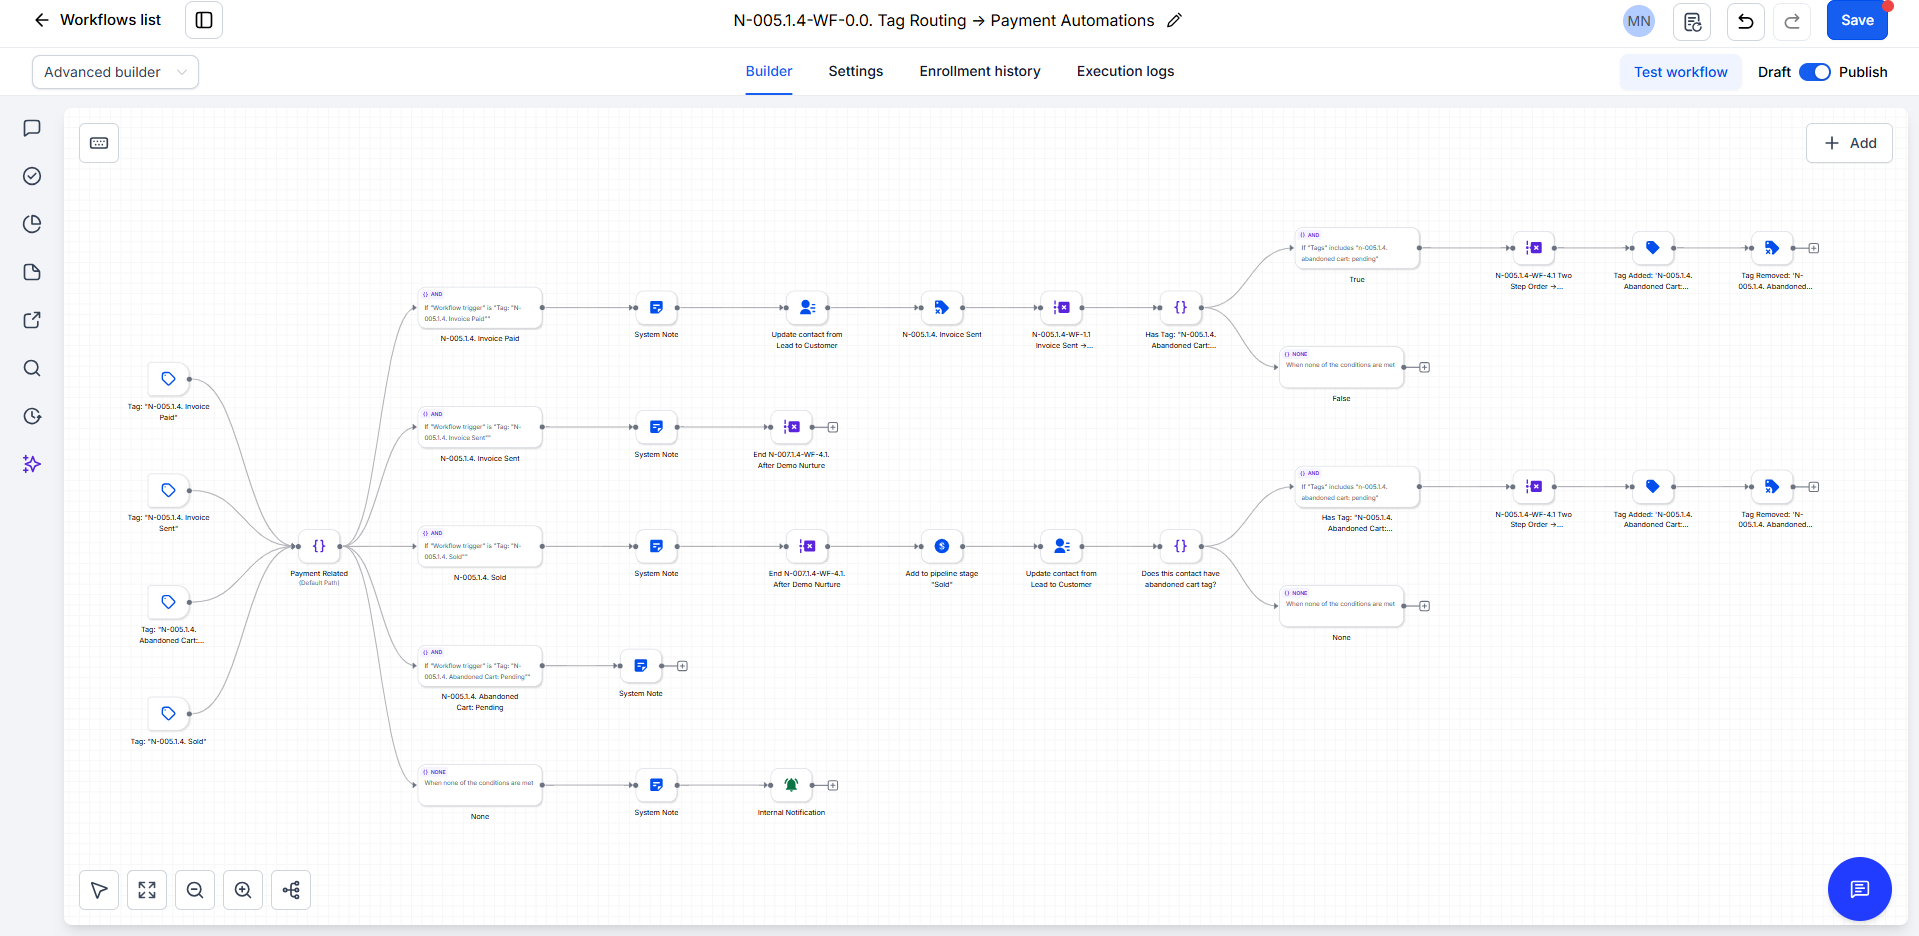Screen dimensions: 1919x936
Task: Open the Abandoned Cart Pending condition box
Action: click(x=480, y=666)
